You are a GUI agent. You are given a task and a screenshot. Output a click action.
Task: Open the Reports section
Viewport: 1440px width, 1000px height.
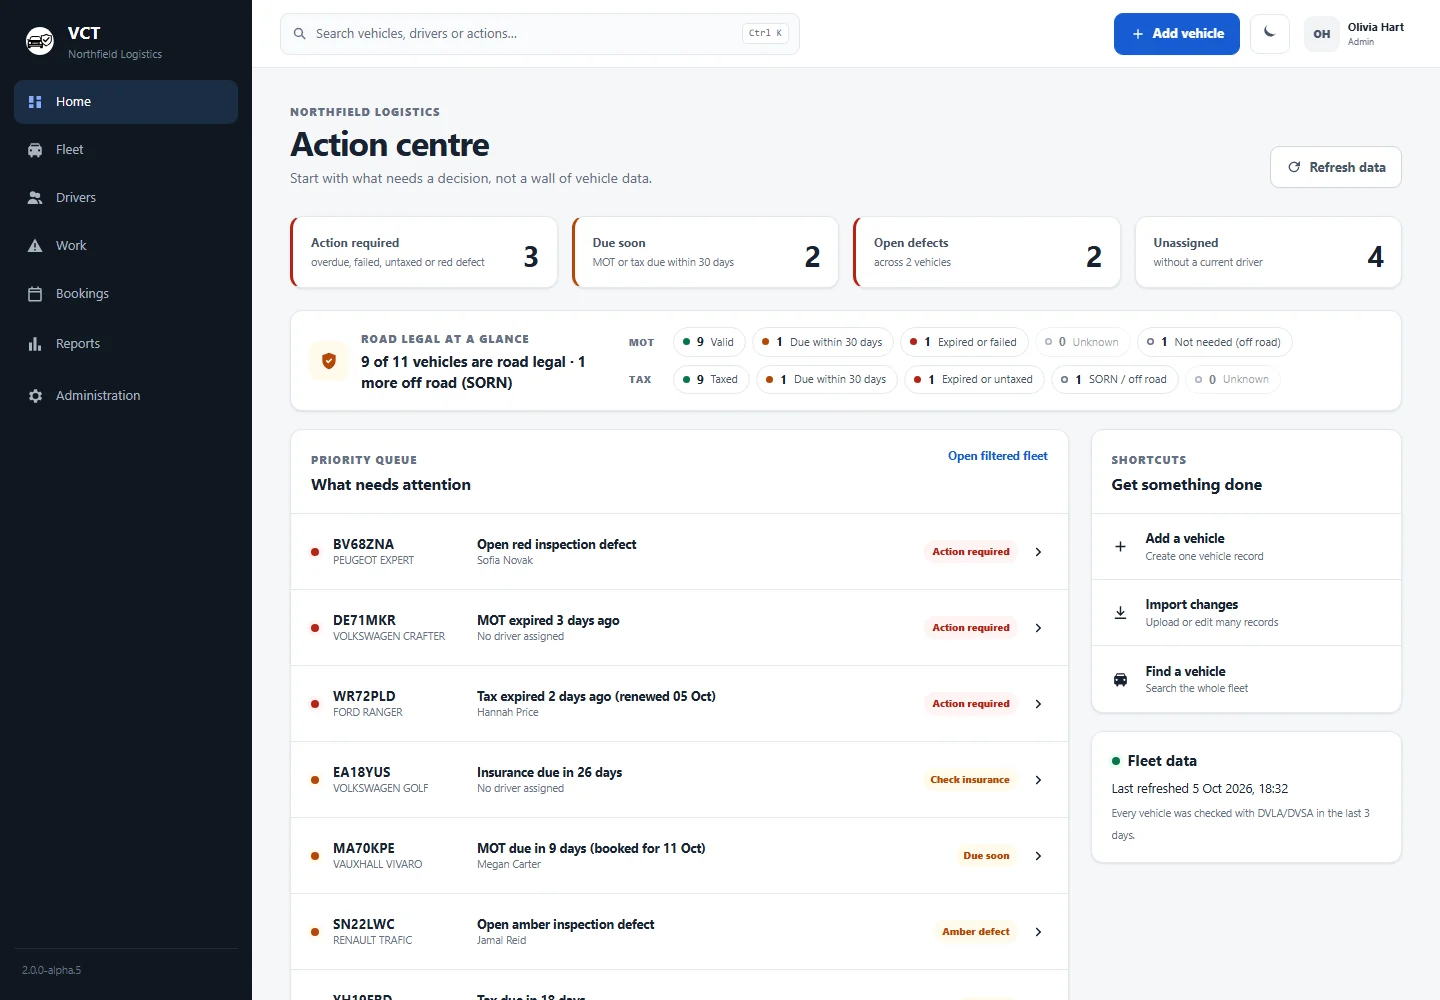(126, 344)
